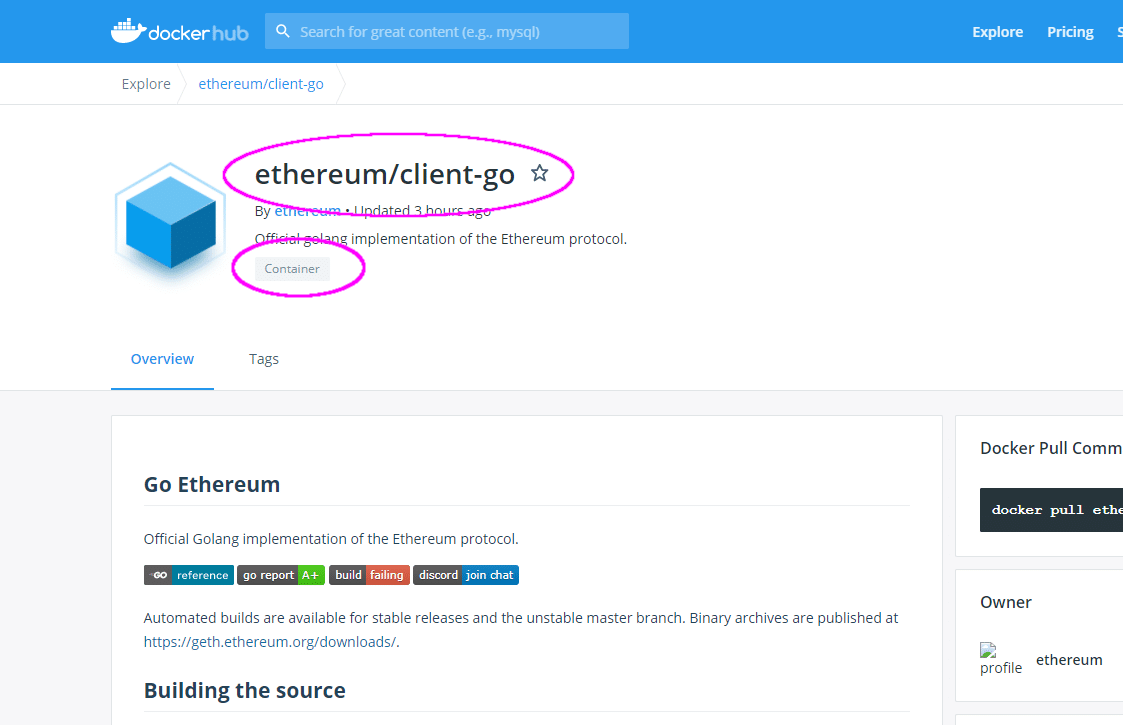Image resolution: width=1123 pixels, height=725 pixels.
Task: Click the ethereum/client-go breadcrumb
Action: [x=260, y=83]
